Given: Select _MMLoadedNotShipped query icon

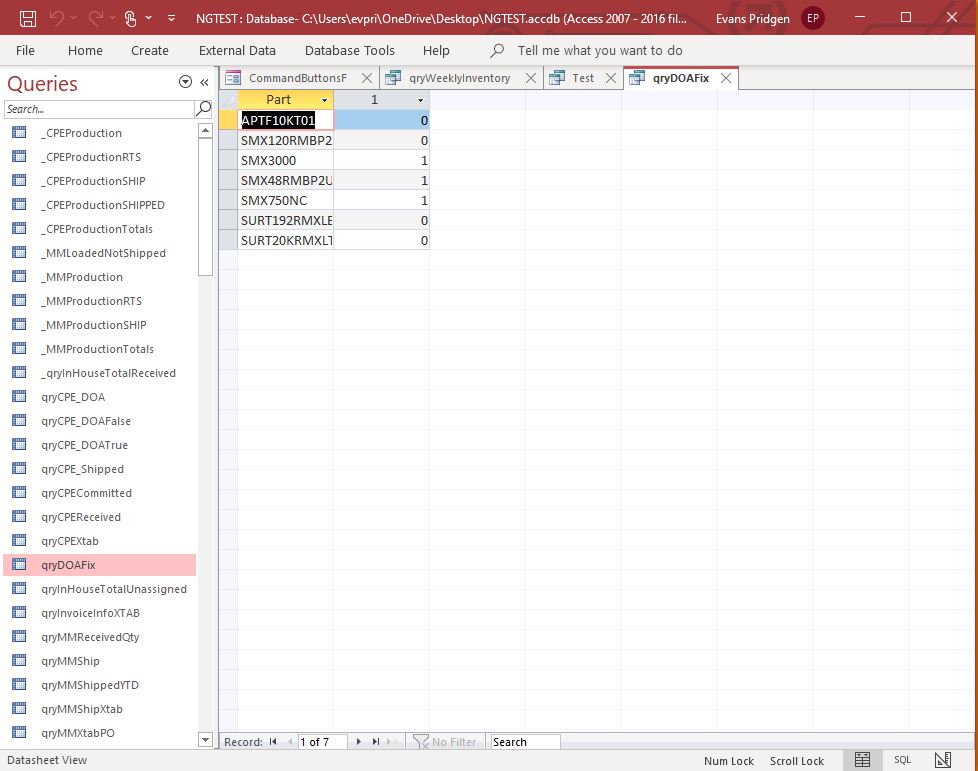Looking at the screenshot, I should coord(19,253).
